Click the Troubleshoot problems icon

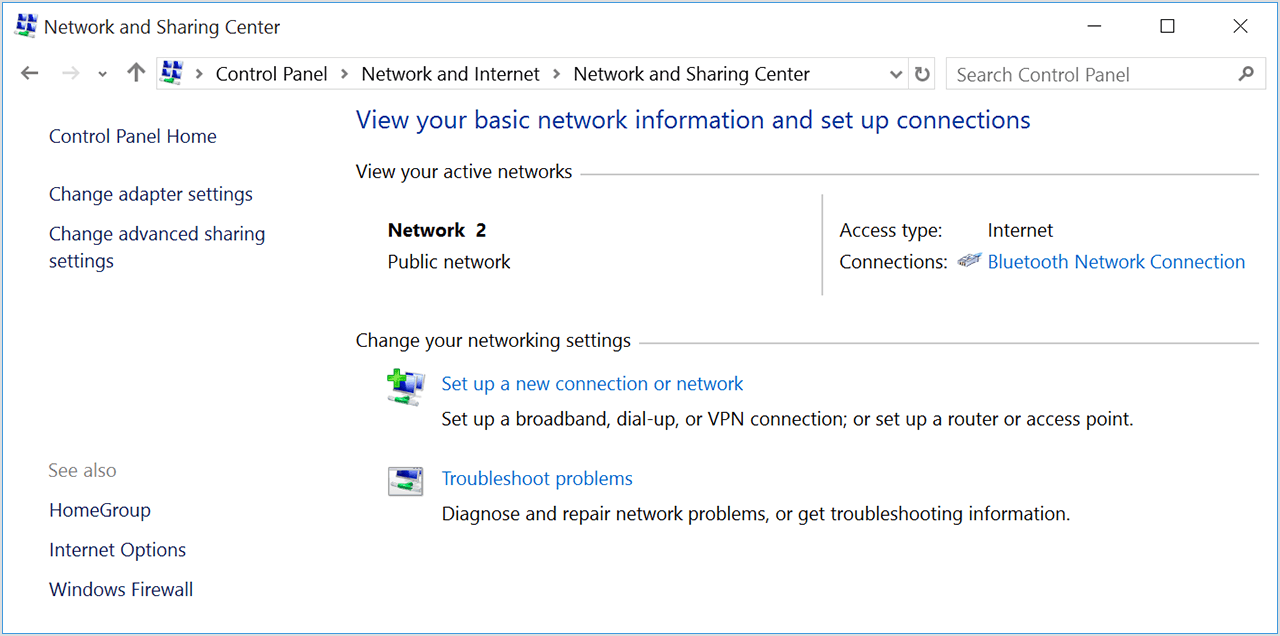tap(406, 481)
